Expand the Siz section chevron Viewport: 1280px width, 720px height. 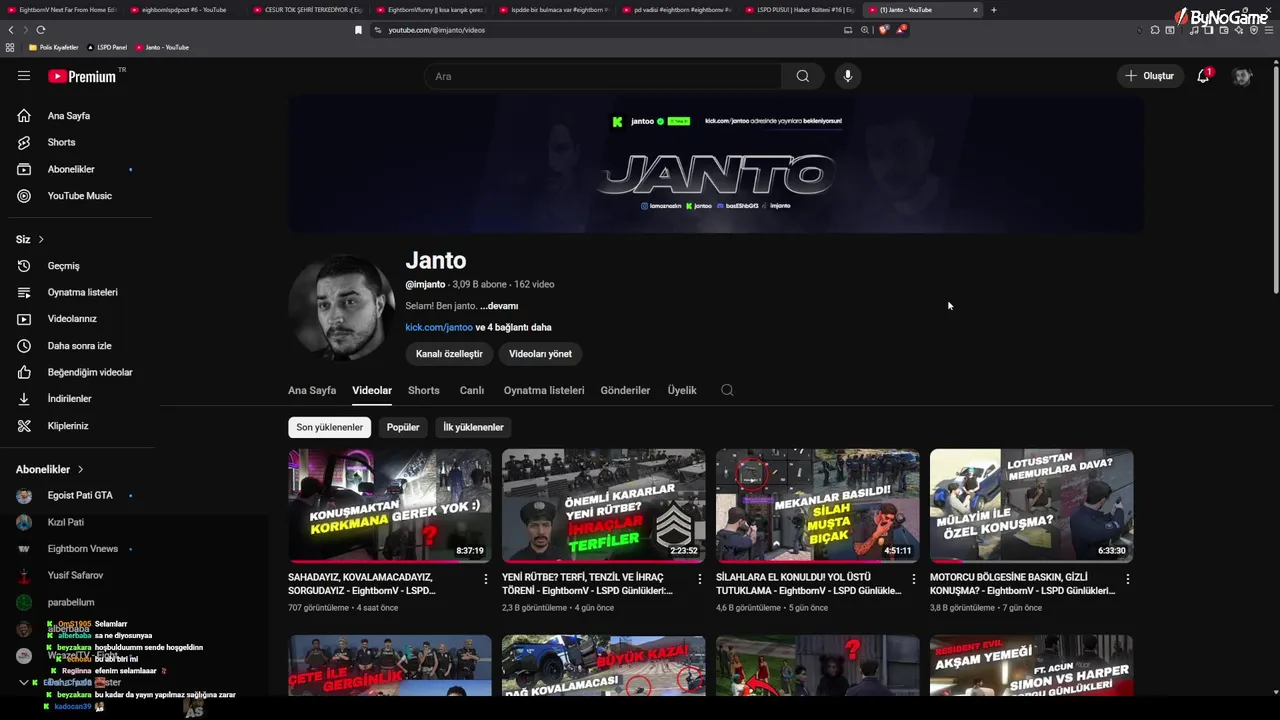click(x=41, y=240)
